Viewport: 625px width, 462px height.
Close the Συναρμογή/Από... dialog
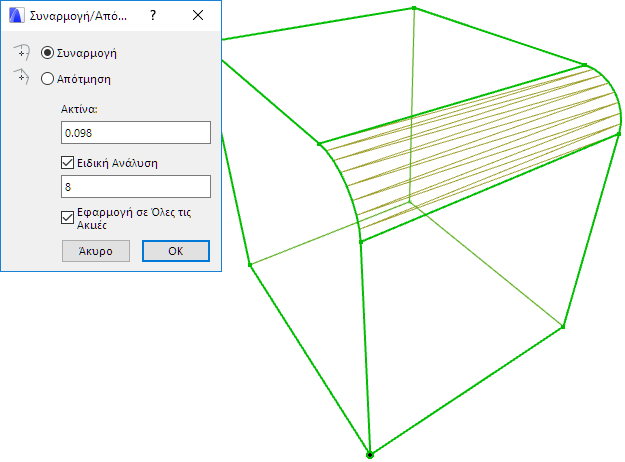coord(198,16)
